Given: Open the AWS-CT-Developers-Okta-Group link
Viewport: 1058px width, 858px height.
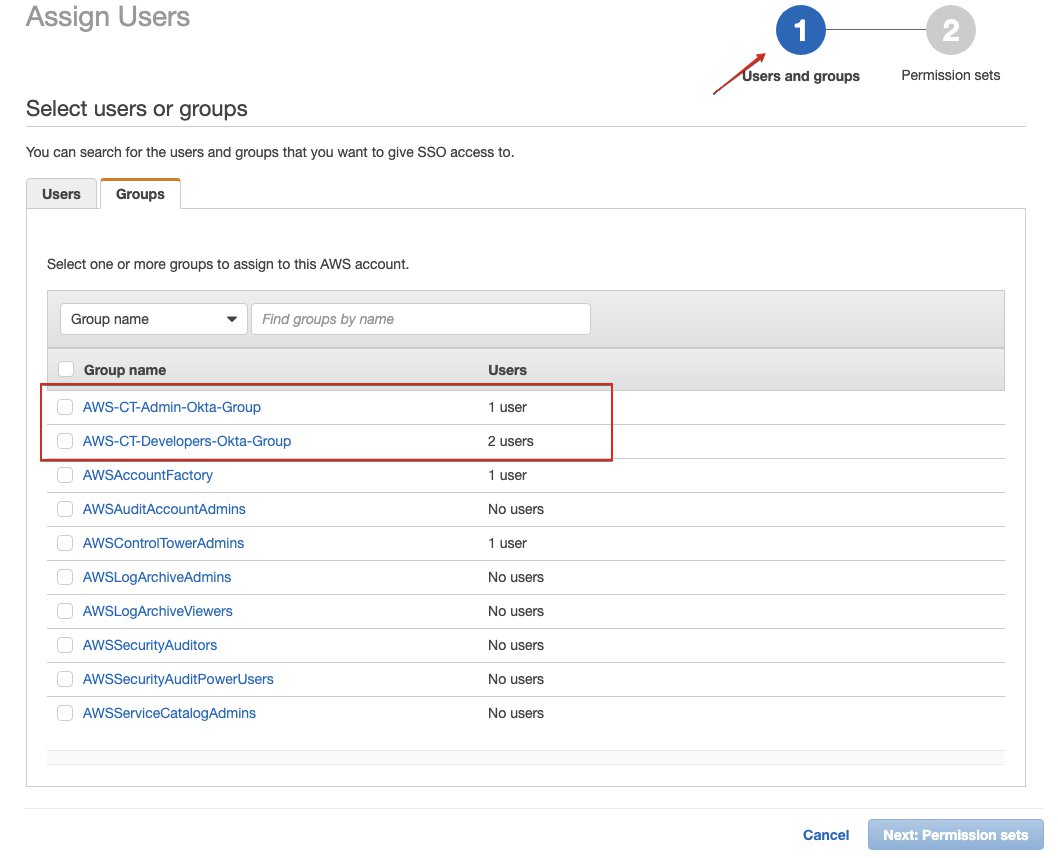Looking at the screenshot, I should click(187, 441).
